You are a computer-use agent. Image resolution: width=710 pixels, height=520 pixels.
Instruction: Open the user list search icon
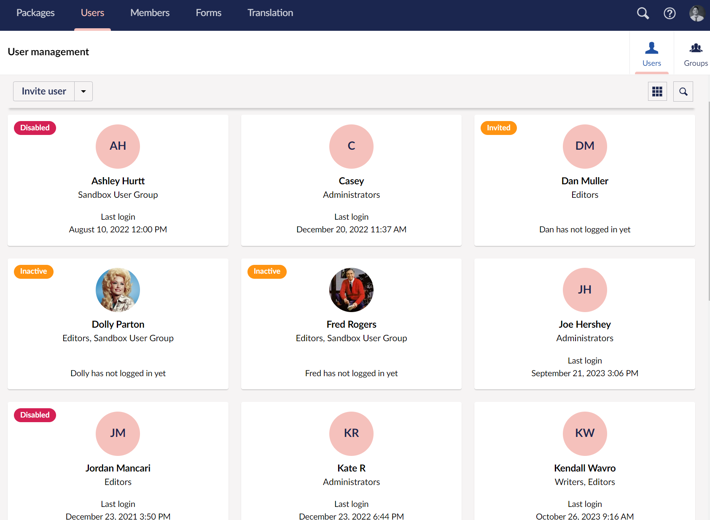pos(684,91)
